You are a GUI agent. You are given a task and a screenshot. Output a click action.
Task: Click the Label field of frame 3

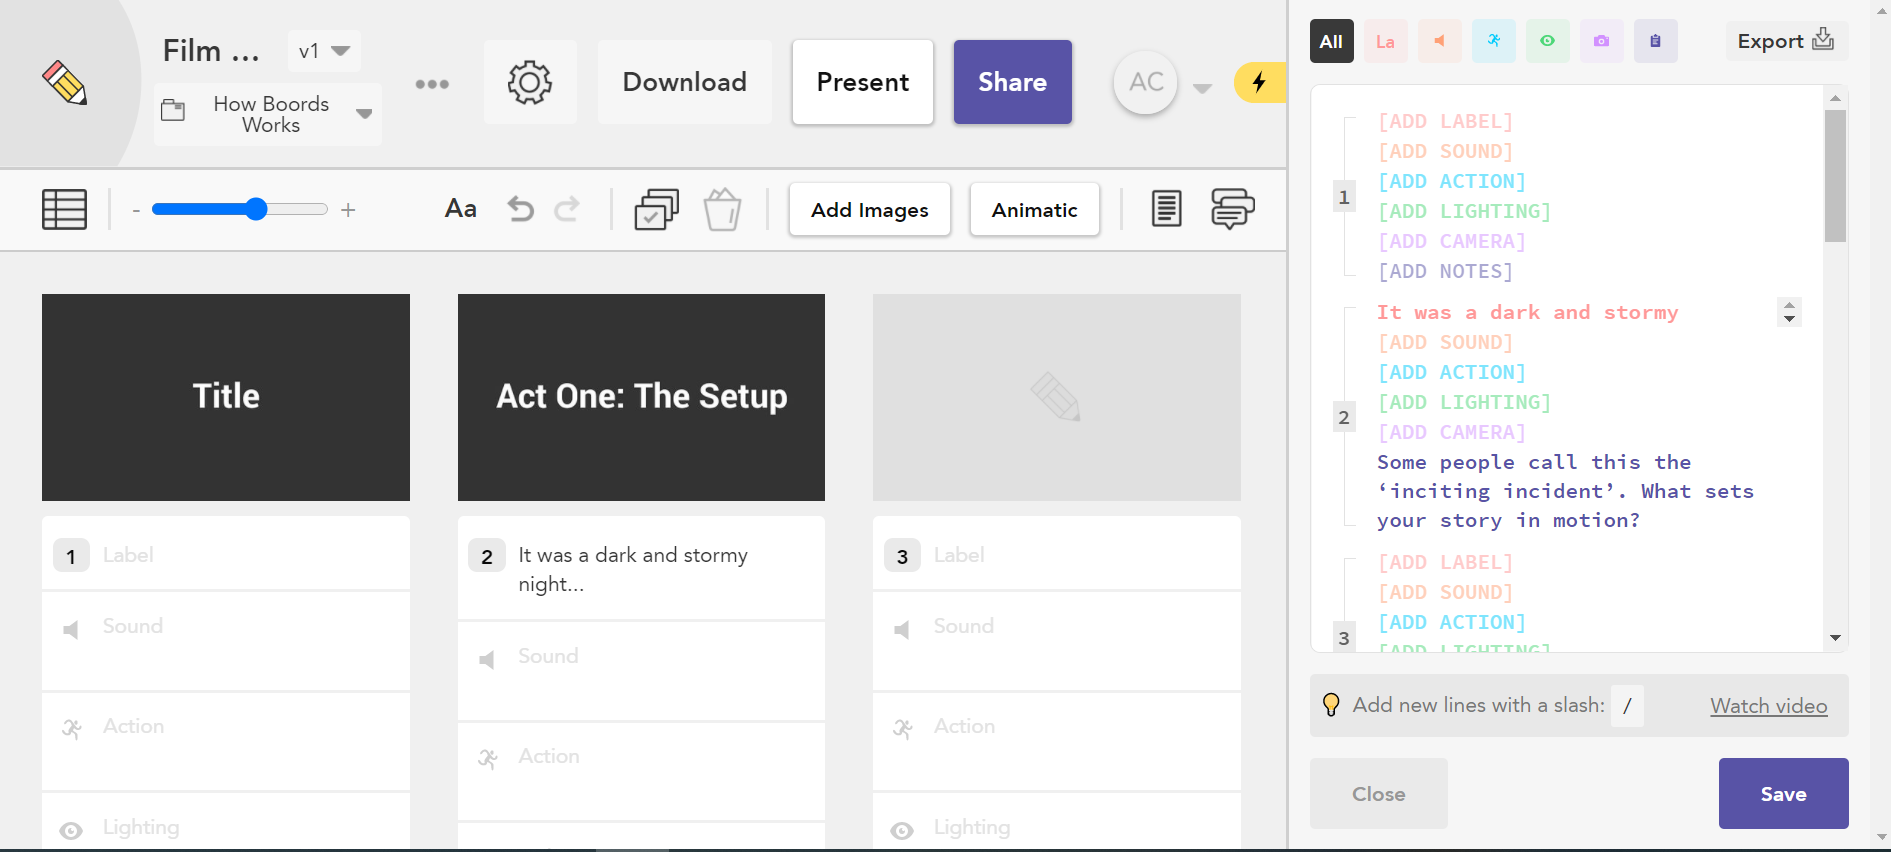(x=1057, y=554)
